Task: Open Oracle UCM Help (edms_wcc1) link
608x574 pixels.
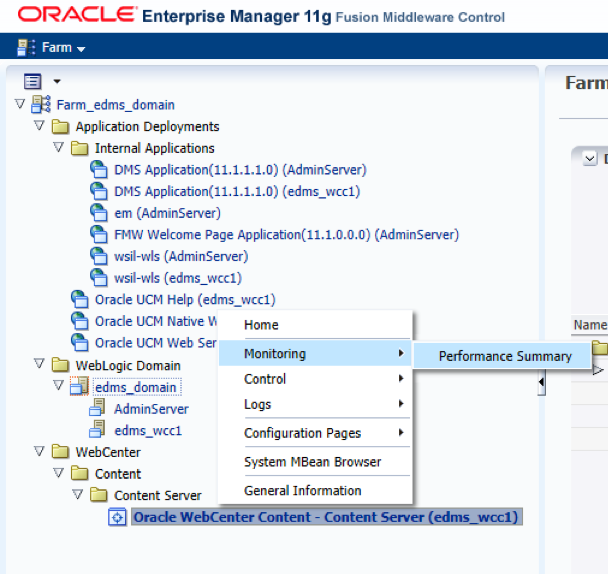Action: 185,300
